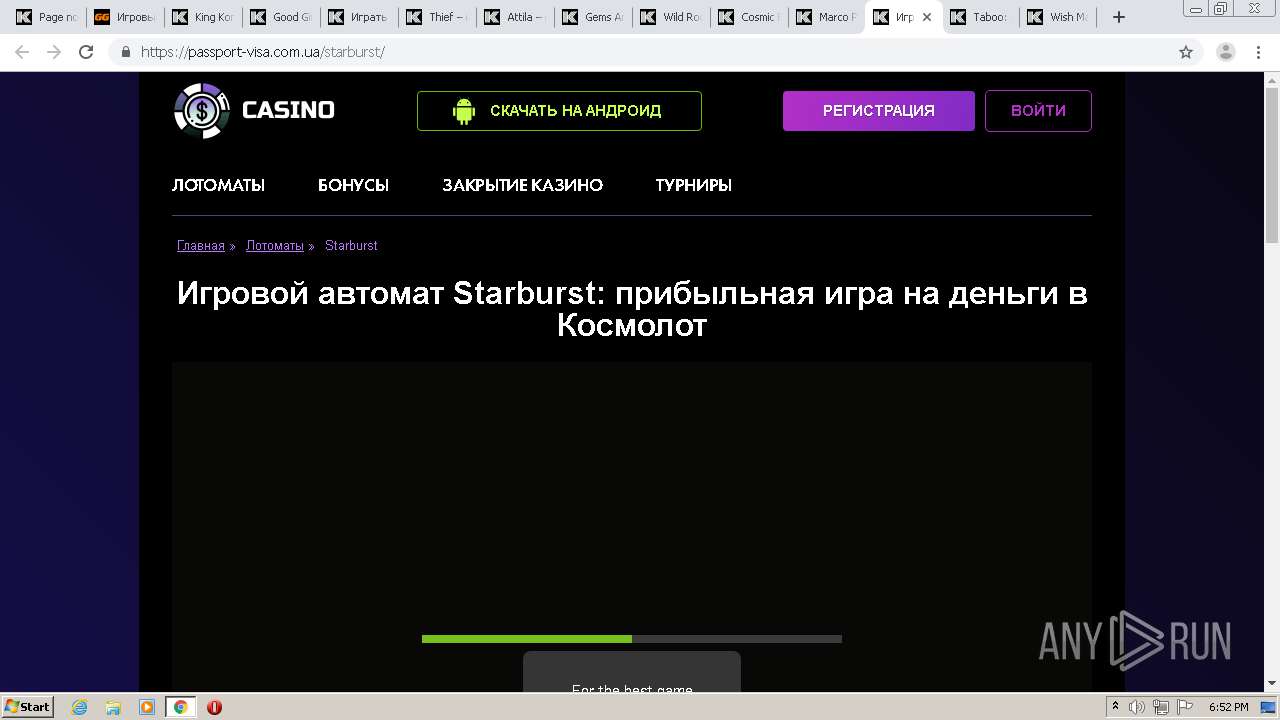The image size is (1280, 720).
Task: Click the taskbar clock showing 6:52 PM
Action: coord(1228,707)
